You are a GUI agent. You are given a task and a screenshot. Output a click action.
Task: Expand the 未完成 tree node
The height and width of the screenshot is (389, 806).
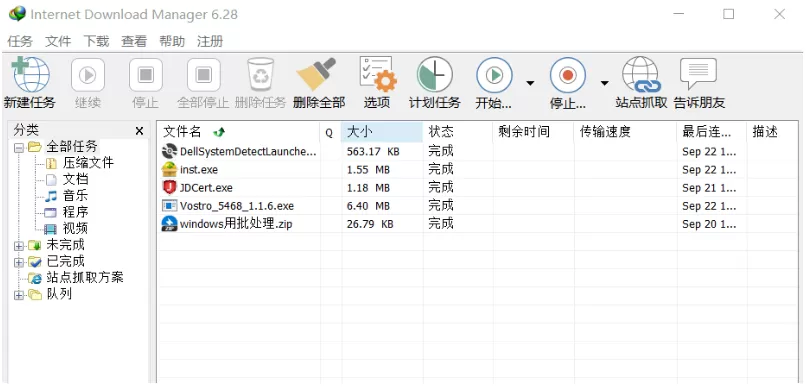(x=19, y=246)
